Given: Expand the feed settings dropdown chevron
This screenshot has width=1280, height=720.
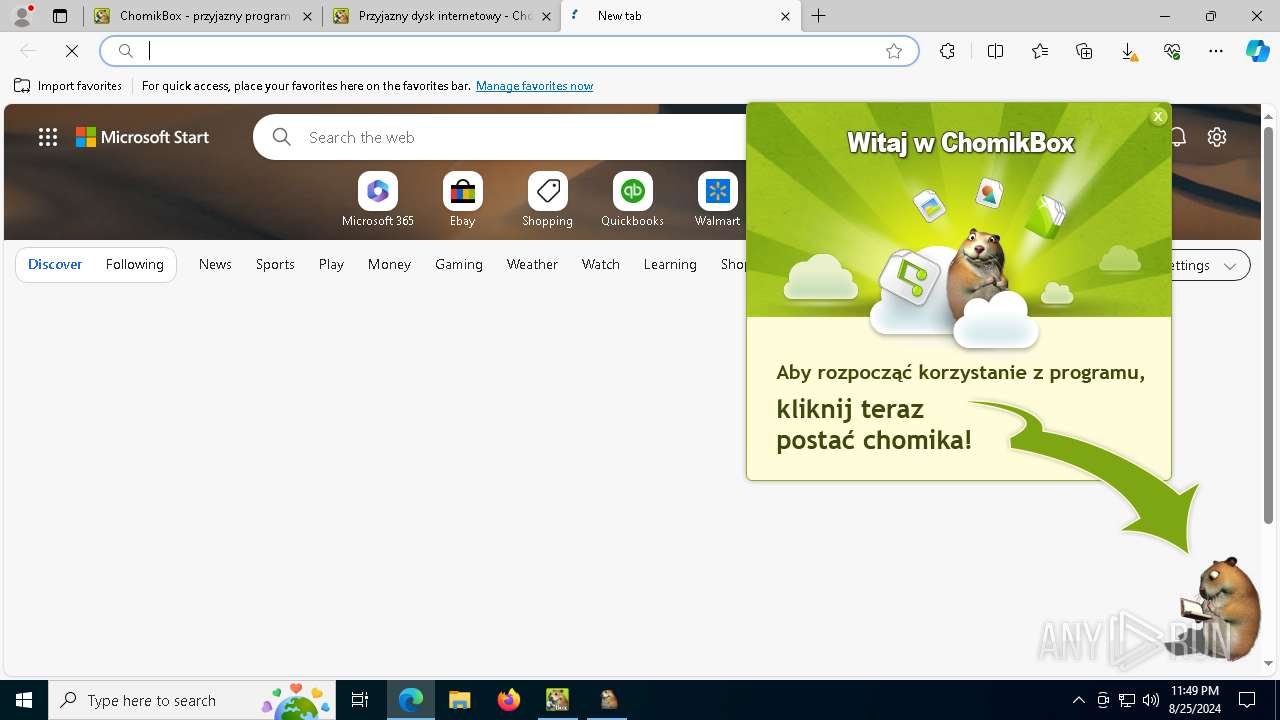Looking at the screenshot, I should 1230,265.
